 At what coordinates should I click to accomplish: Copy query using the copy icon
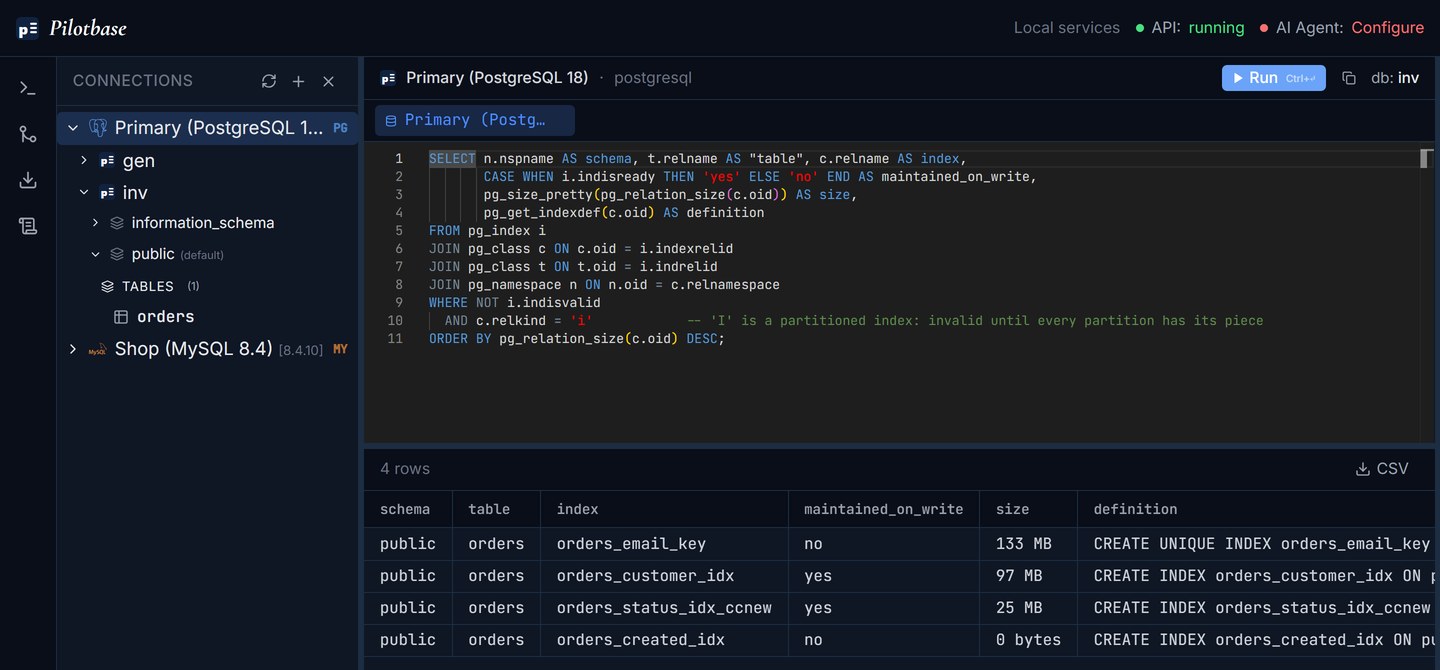pyautogui.click(x=1349, y=78)
